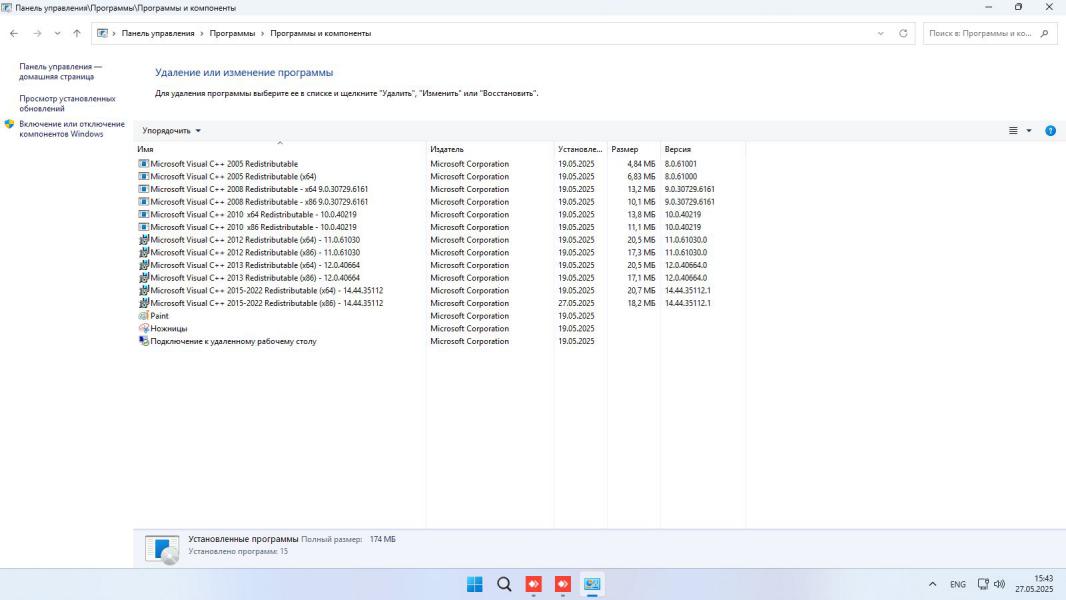Viewport: 1066px width, 600px height.
Task: Select icon of Visual C++ 2012 (x86) 11.0.61030
Action: pos(143,252)
